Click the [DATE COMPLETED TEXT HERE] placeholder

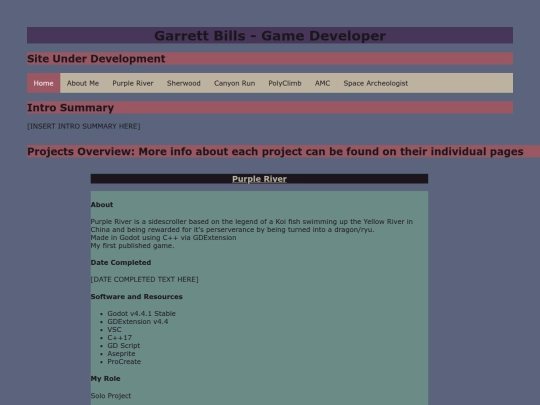click(x=145, y=279)
